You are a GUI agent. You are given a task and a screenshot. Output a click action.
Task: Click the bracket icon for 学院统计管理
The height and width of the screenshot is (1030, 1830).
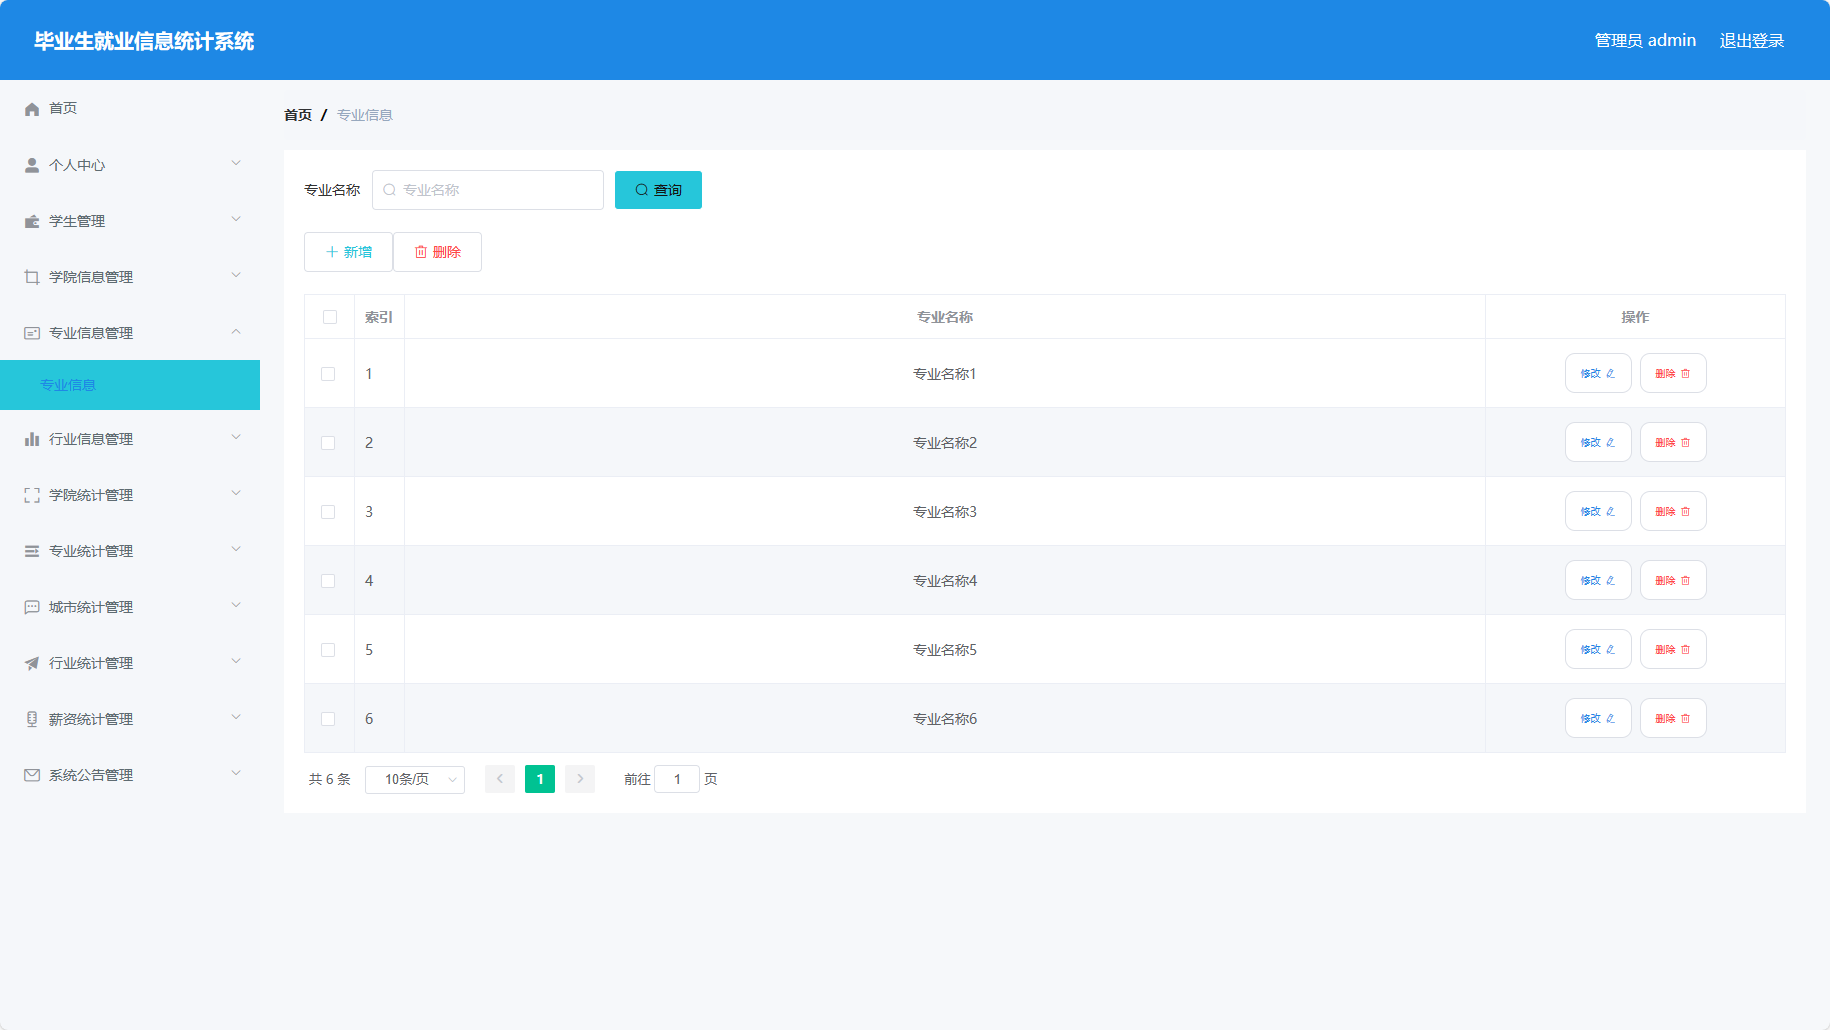32,495
